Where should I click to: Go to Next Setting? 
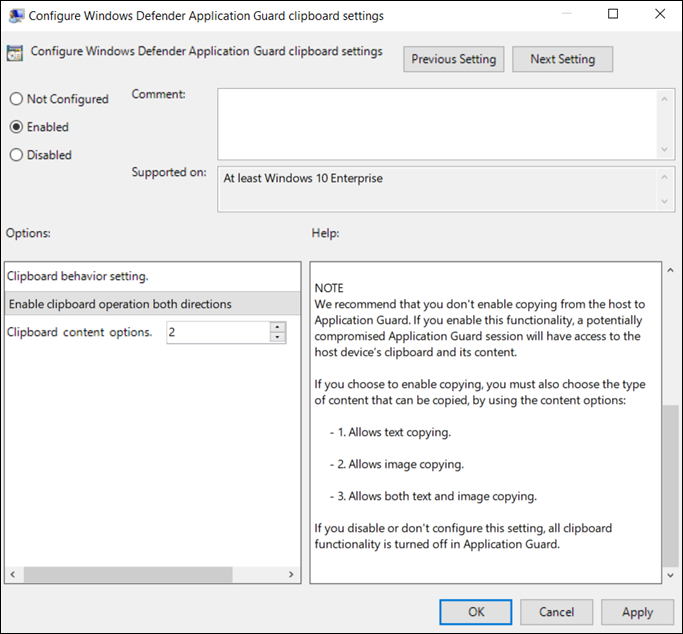[562, 59]
